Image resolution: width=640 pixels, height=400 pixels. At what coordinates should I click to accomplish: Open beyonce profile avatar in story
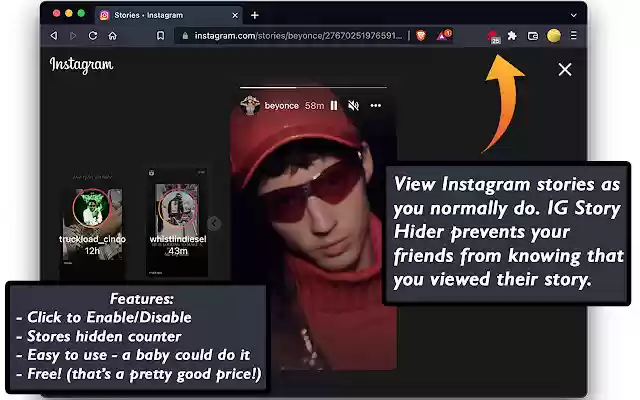pos(250,105)
